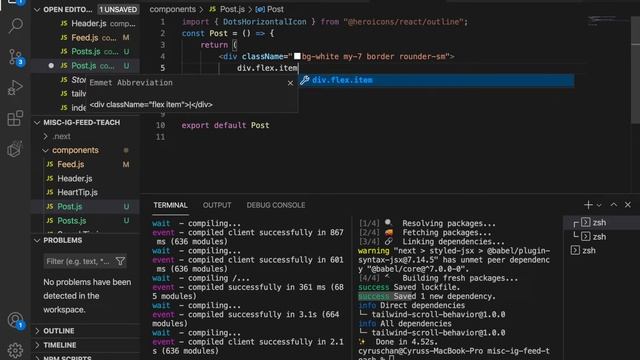Click the filter funnel icon in Problems
Image resolution: width=640 pixels, height=360 pixels.
(120, 261)
